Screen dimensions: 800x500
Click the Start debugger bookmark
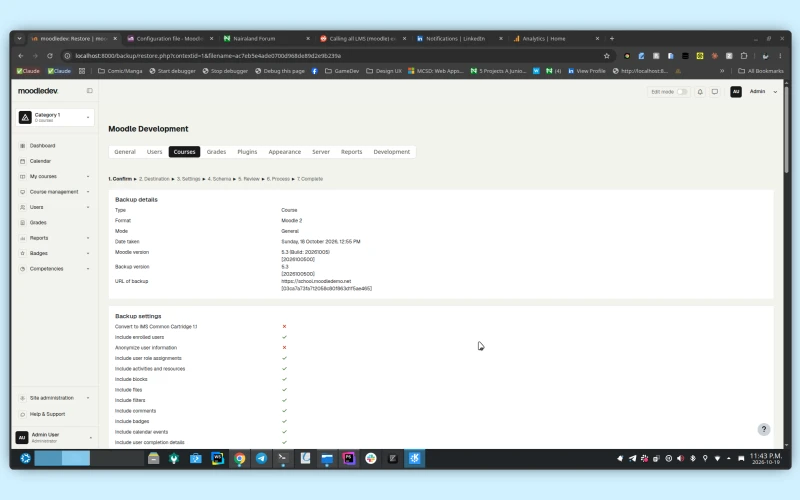coord(172,71)
